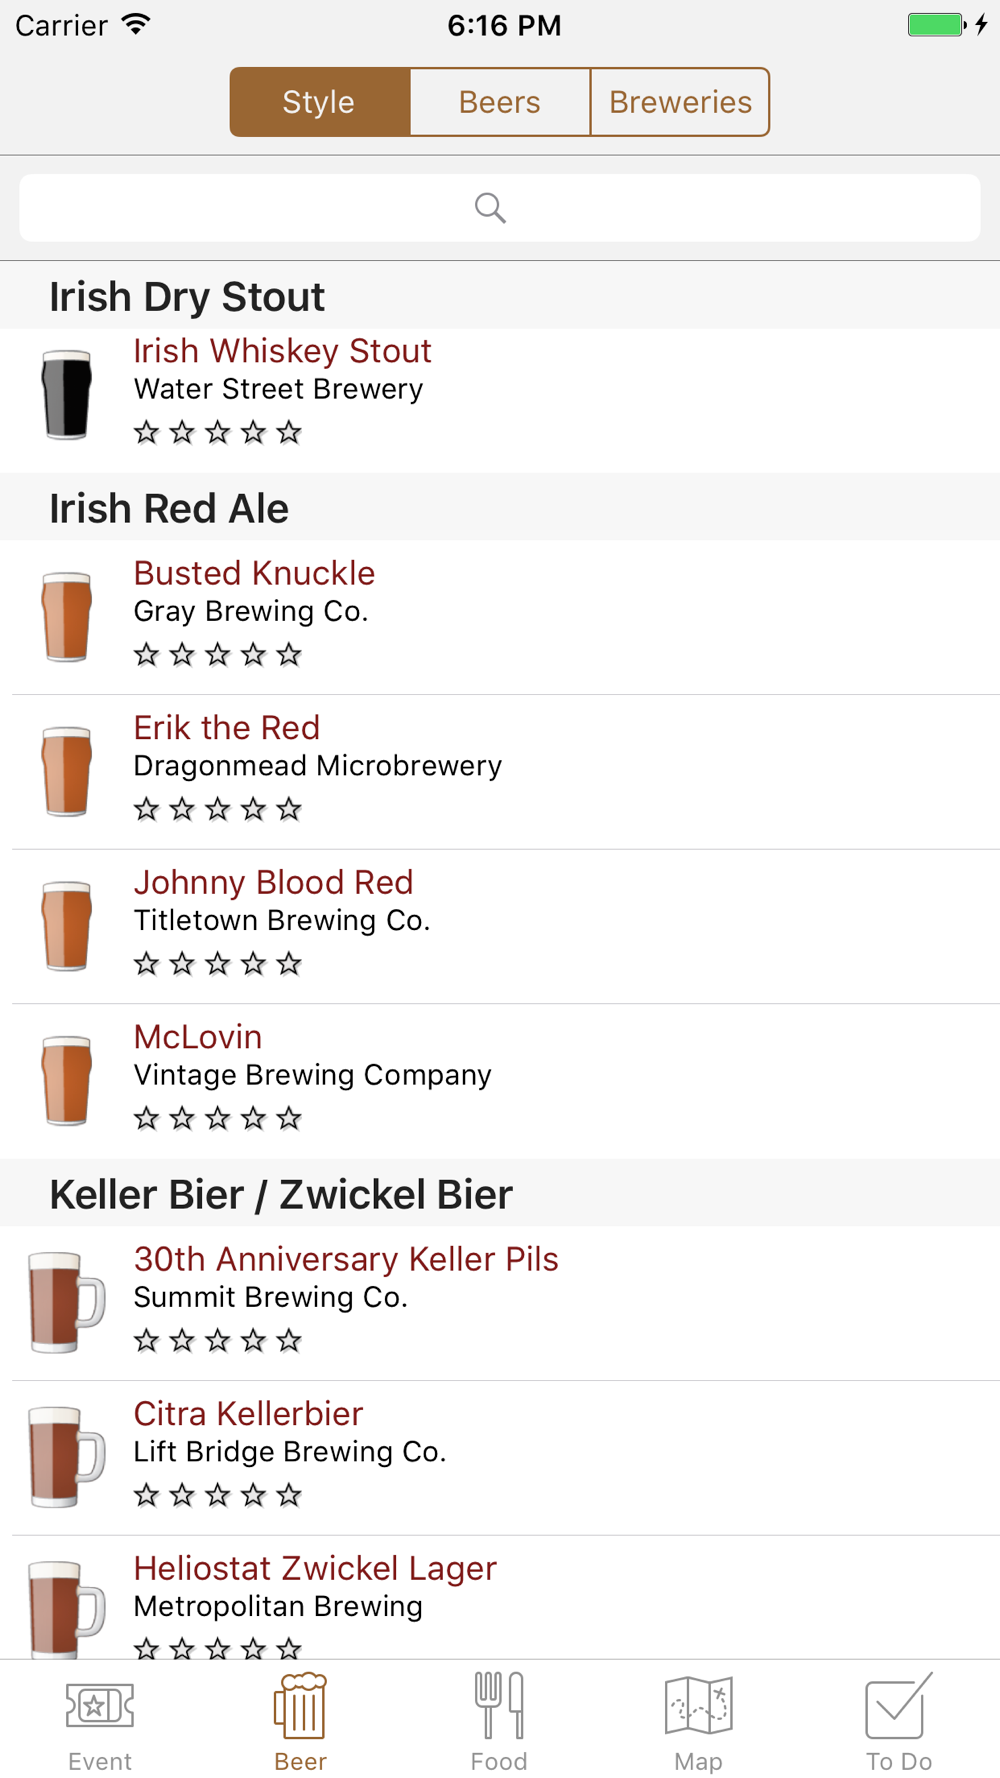Tap the Busted Knuckle pint glass icon
Image resolution: width=1000 pixels, height=1778 pixels.
coord(67,616)
